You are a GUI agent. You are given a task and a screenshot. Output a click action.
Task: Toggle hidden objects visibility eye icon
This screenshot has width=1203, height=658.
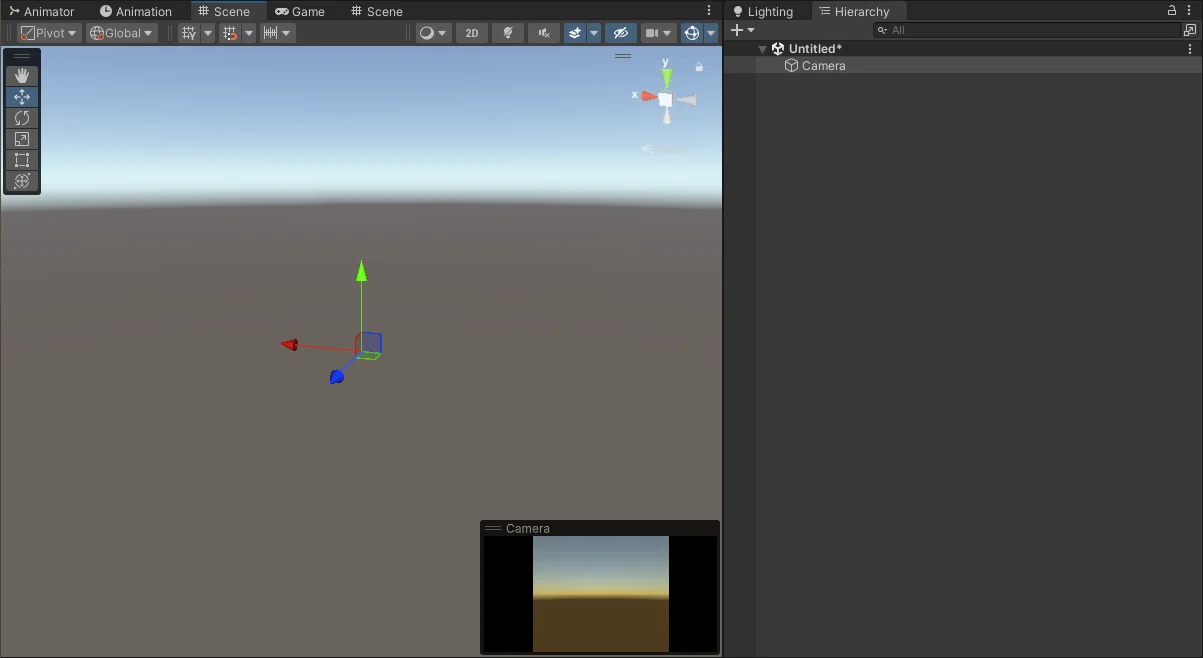tap(621, 33)
